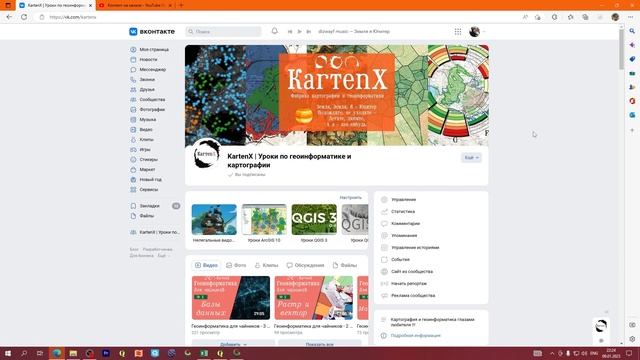
Task: Switch to the Обсуждения tab
Action: [305, 265]
